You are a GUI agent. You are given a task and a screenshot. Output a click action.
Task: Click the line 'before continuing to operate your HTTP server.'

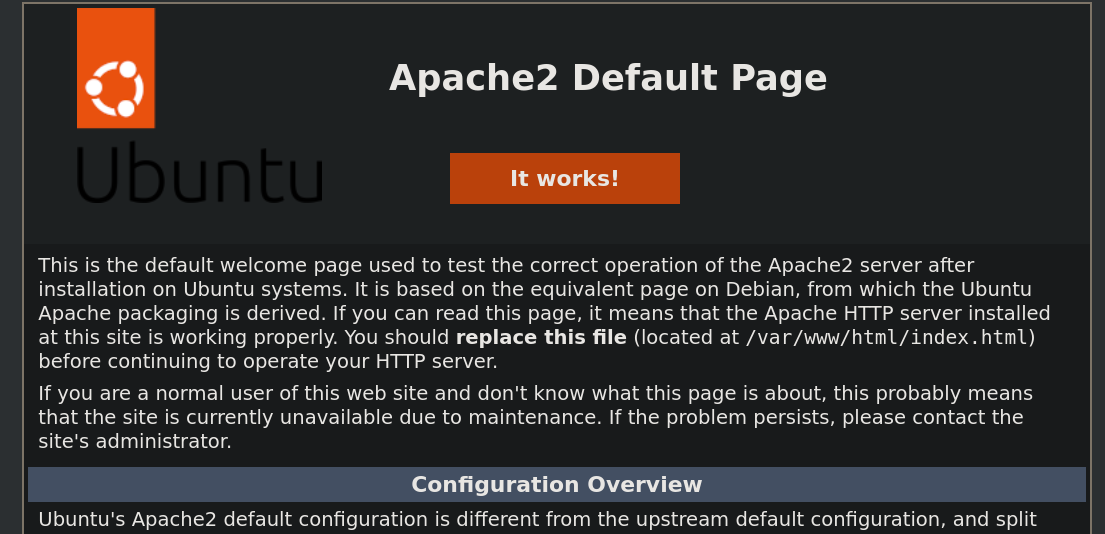268,362
